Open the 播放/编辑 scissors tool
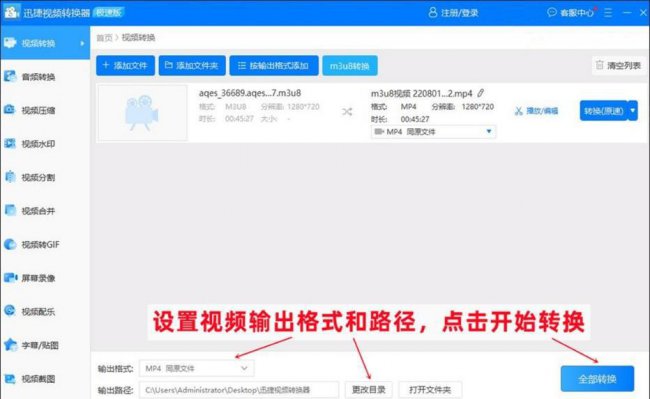Screen dimensions: 650x399 tap(536, 111)
